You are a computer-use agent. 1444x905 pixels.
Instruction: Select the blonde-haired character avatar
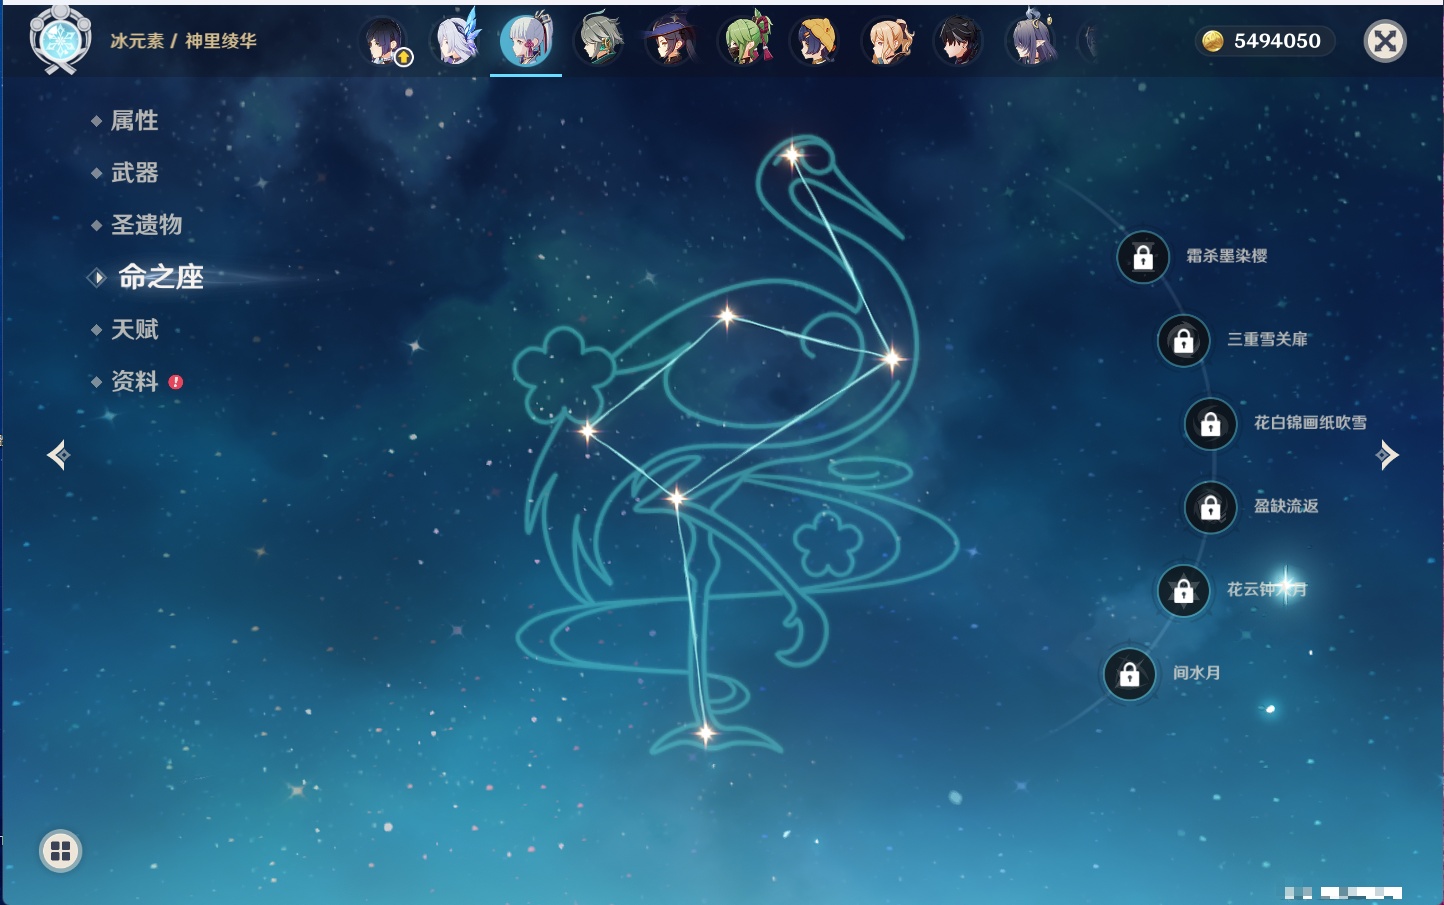[x=888, y=41]
